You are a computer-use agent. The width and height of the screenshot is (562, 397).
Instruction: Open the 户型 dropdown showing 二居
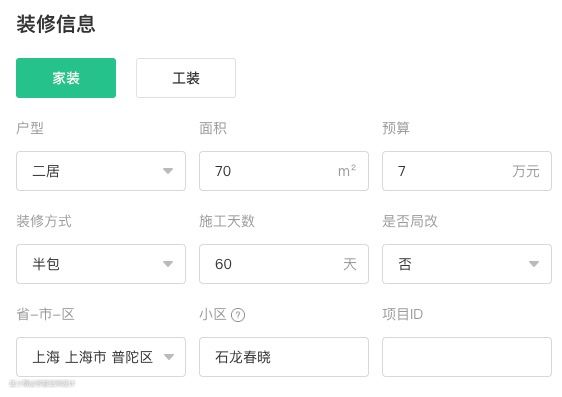(x=101, y=171)
